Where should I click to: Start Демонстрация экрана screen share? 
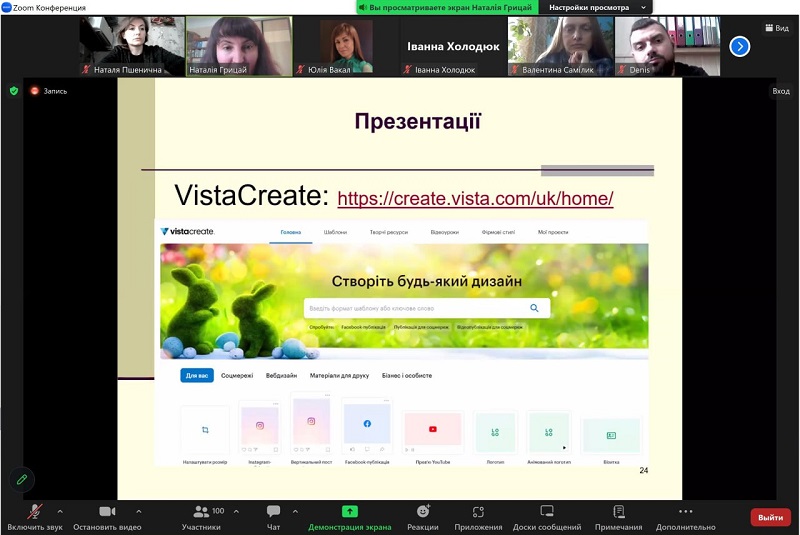(x=349, y=518)
